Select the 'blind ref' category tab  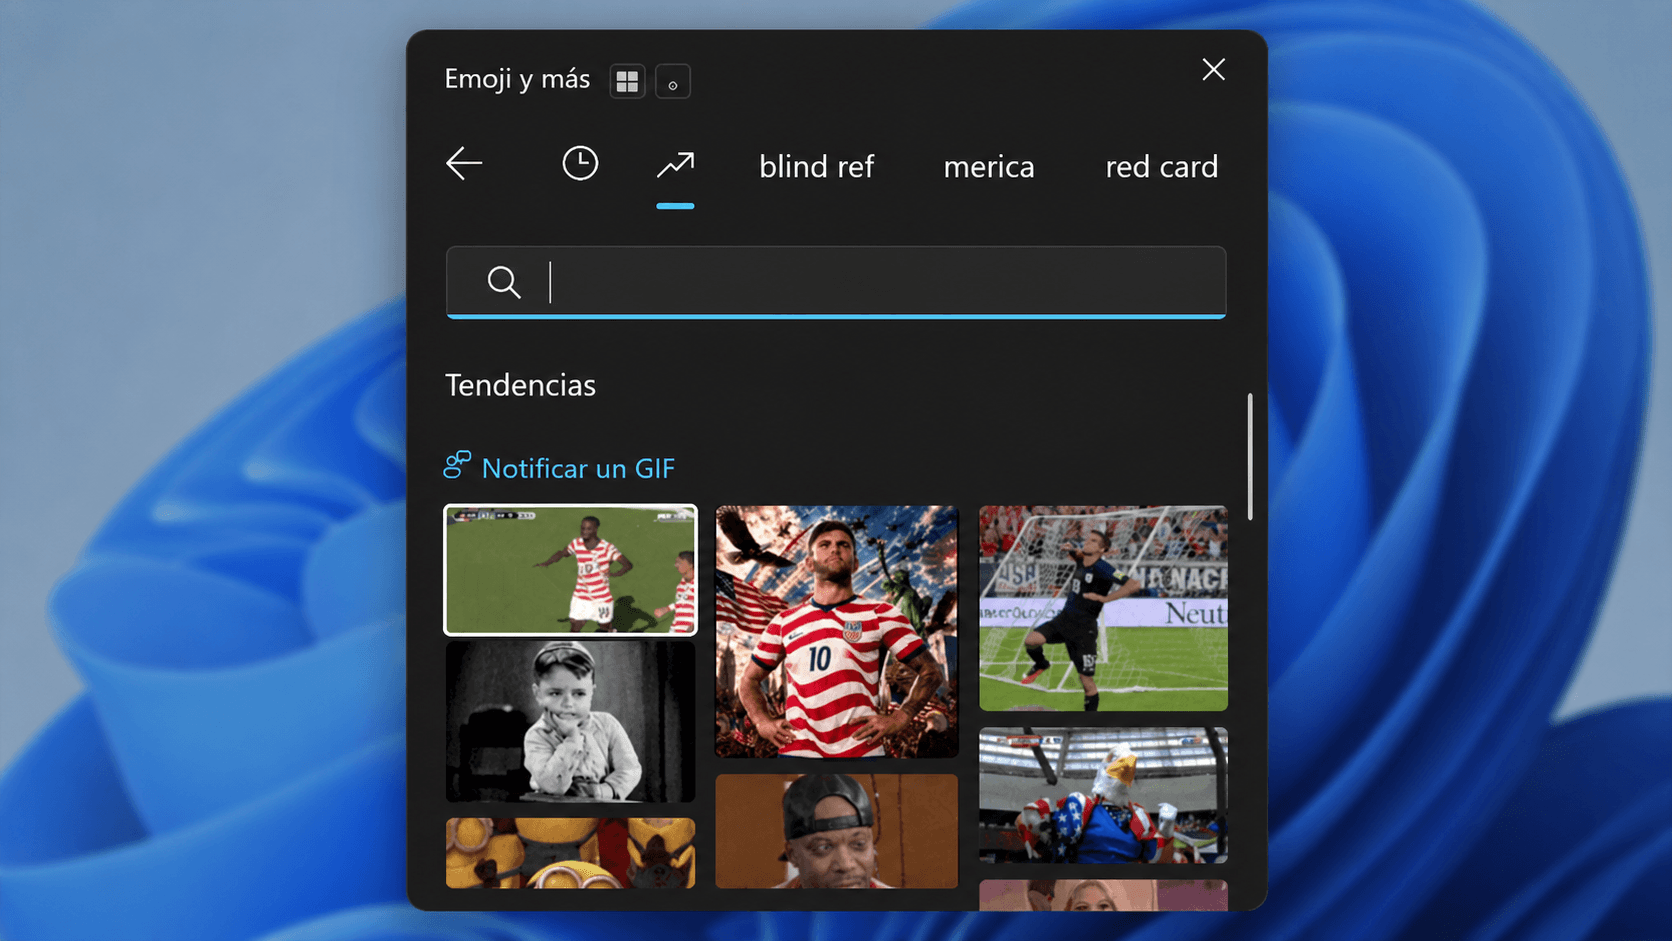click(x=816, y=166)
